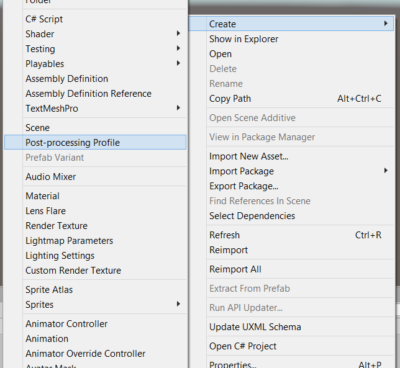Click Reimport menu entry
Image resolution: width=400 pixels, height=368 pixels.
point(291,250)
